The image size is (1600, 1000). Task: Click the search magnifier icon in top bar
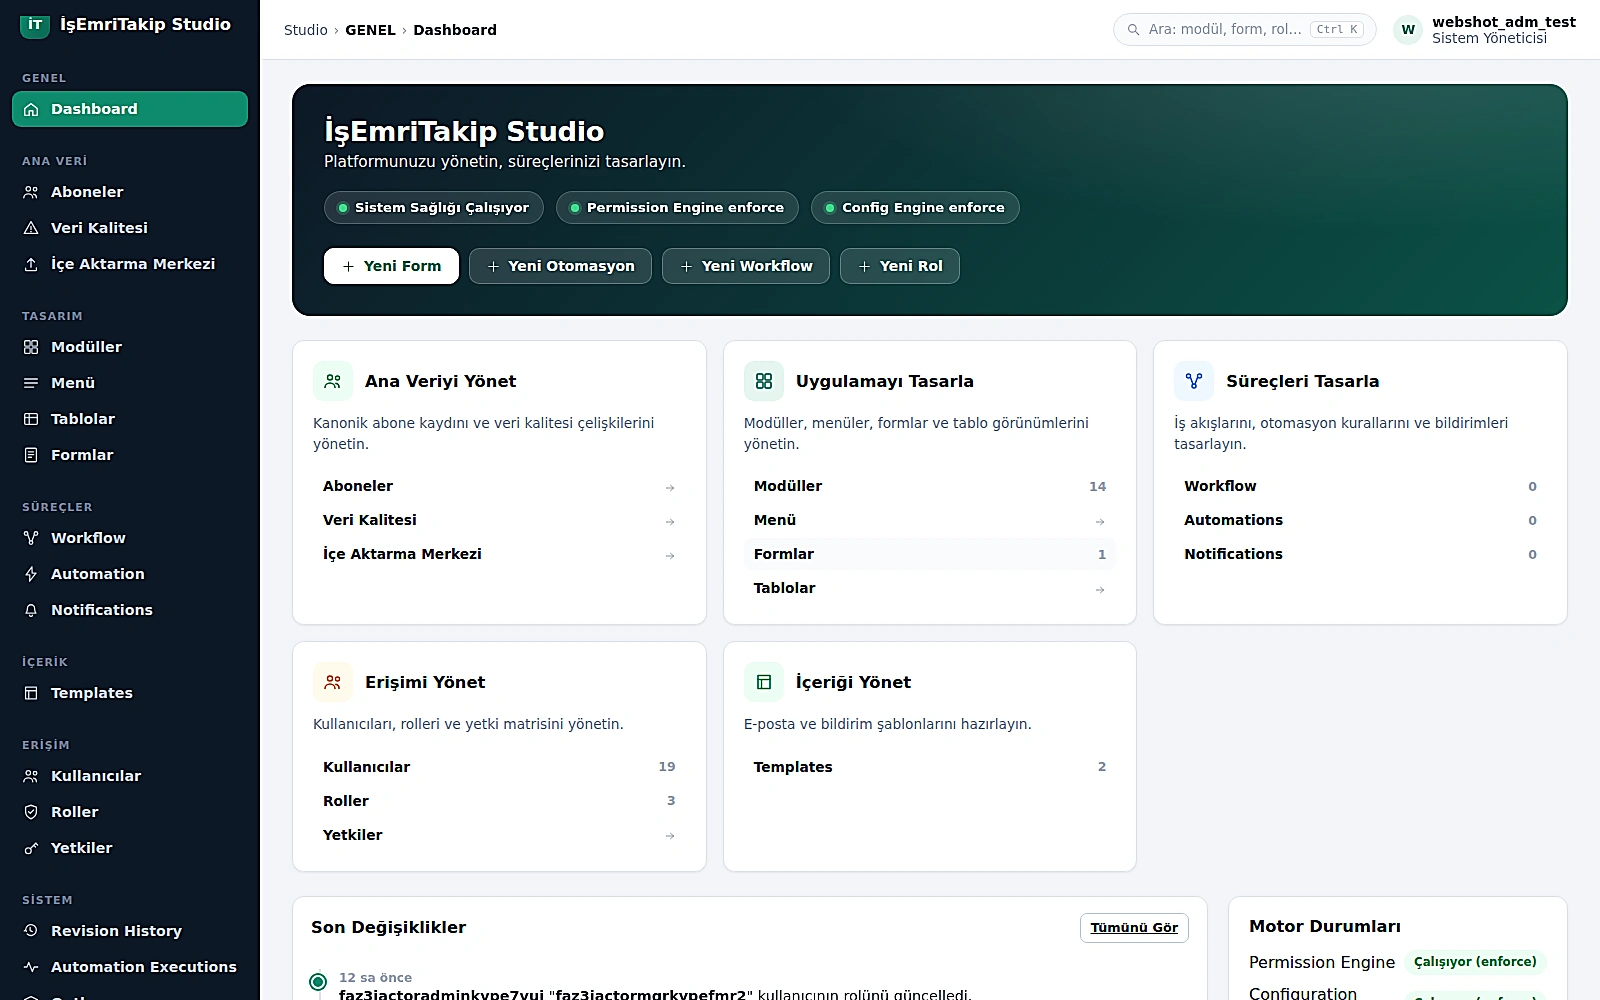(x=1133, y=30)
